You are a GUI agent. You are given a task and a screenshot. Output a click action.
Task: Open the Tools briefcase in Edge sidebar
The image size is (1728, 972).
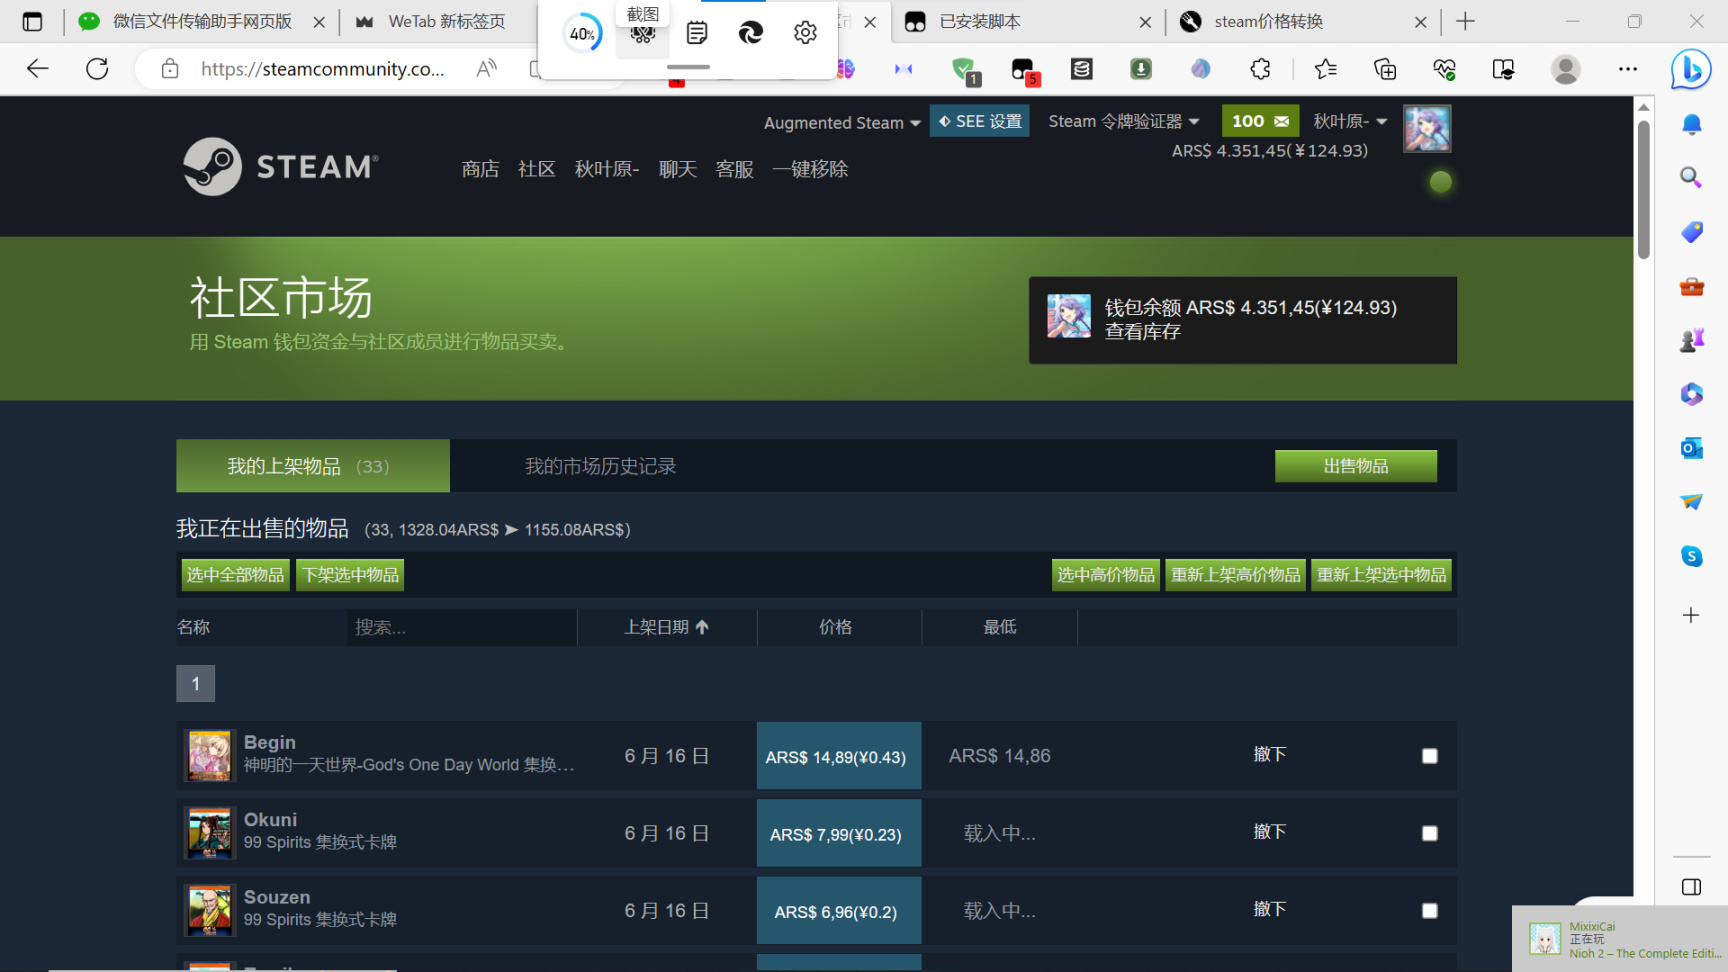point(1691,287)
